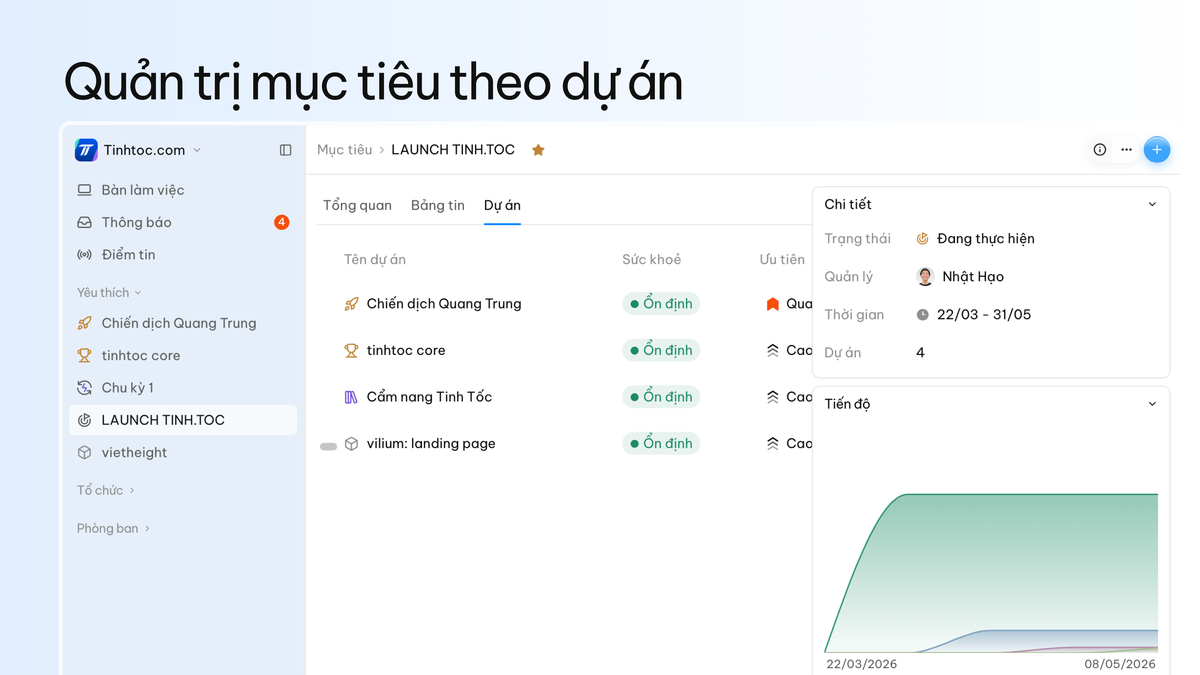Click priority Cao icon in tinhtoc core row
The image size is (1200, 675).
pyautogui.click(x=772, y=350)
